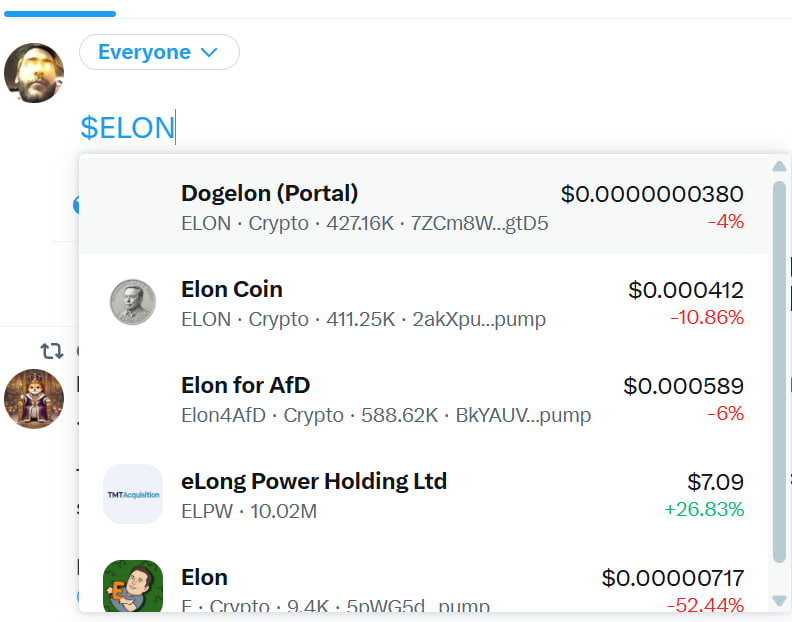Open the Everyone audience dropdown

point(159,52)
